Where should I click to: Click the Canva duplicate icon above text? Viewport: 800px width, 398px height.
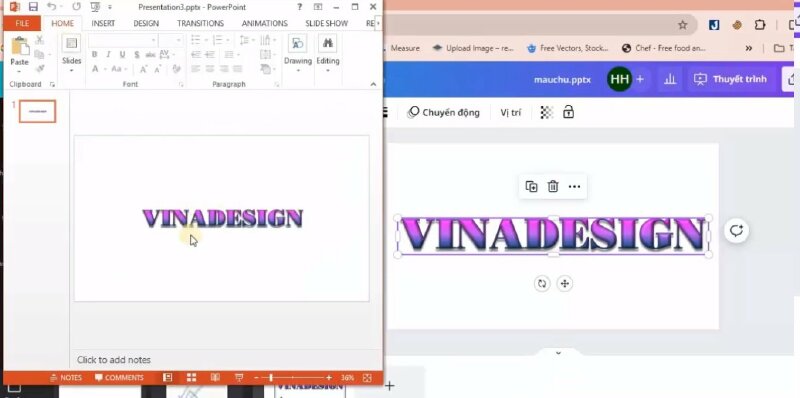pos(531,186)
